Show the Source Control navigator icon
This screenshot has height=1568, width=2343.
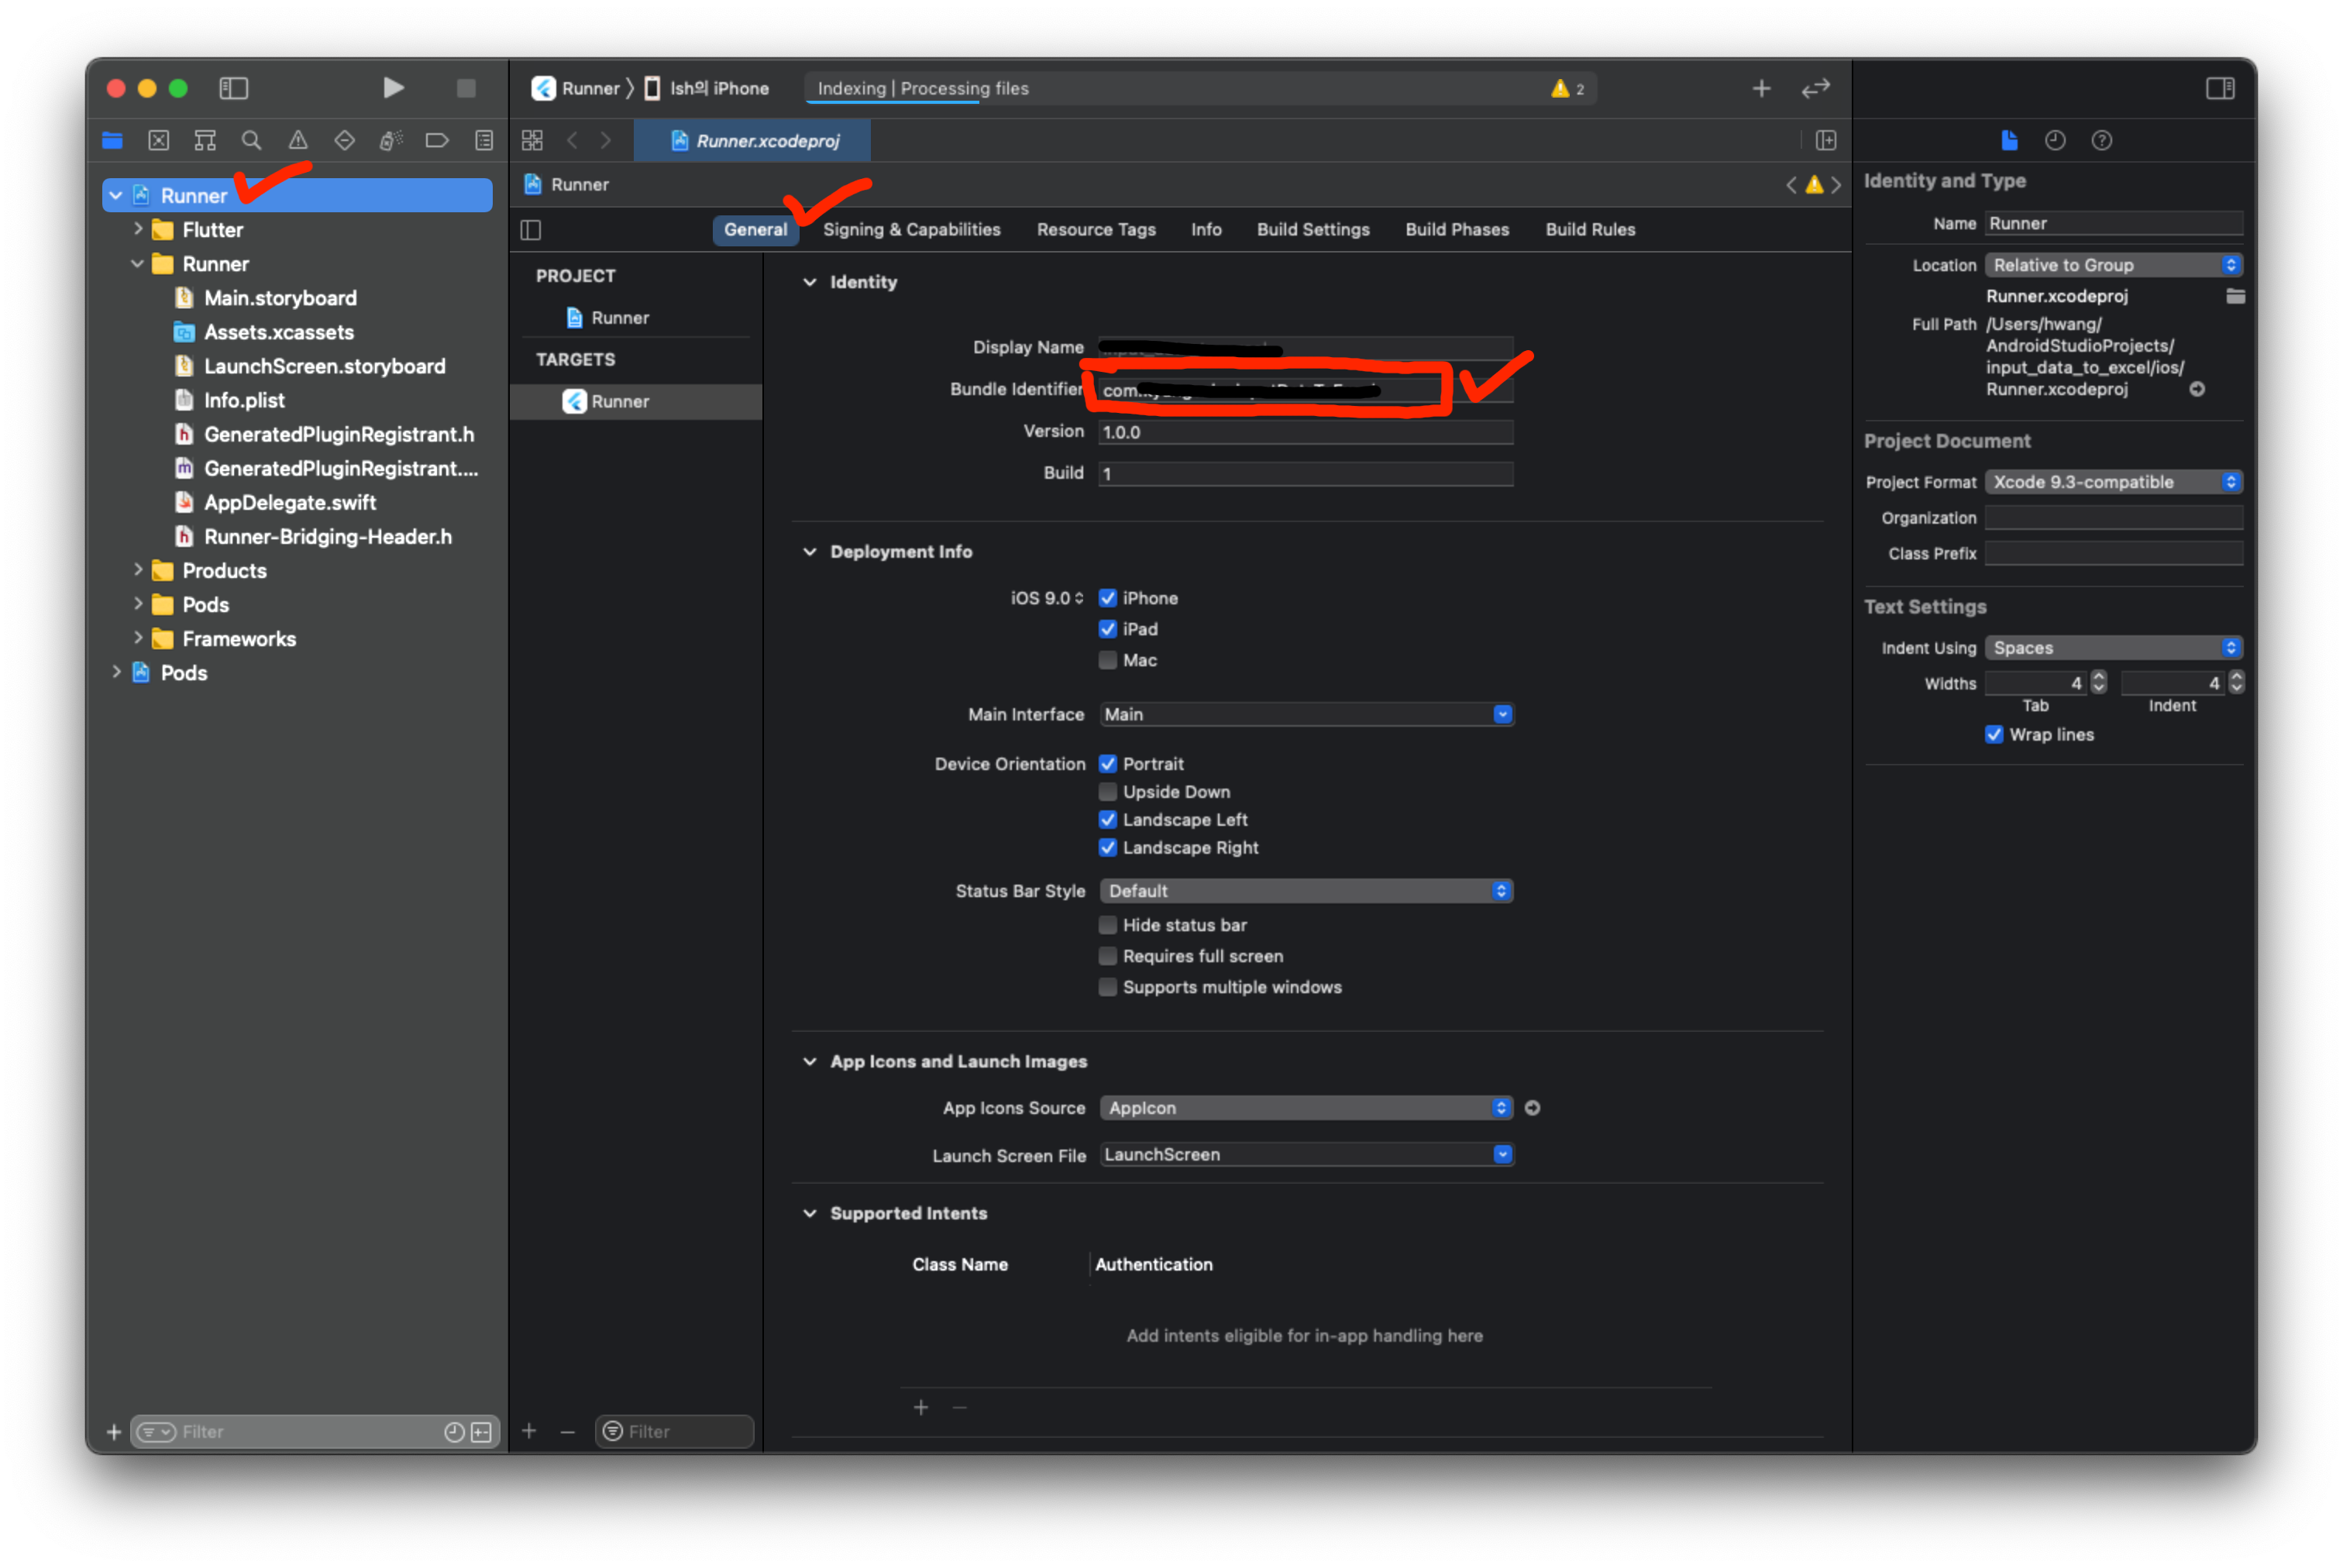click(x=159, y=140)
